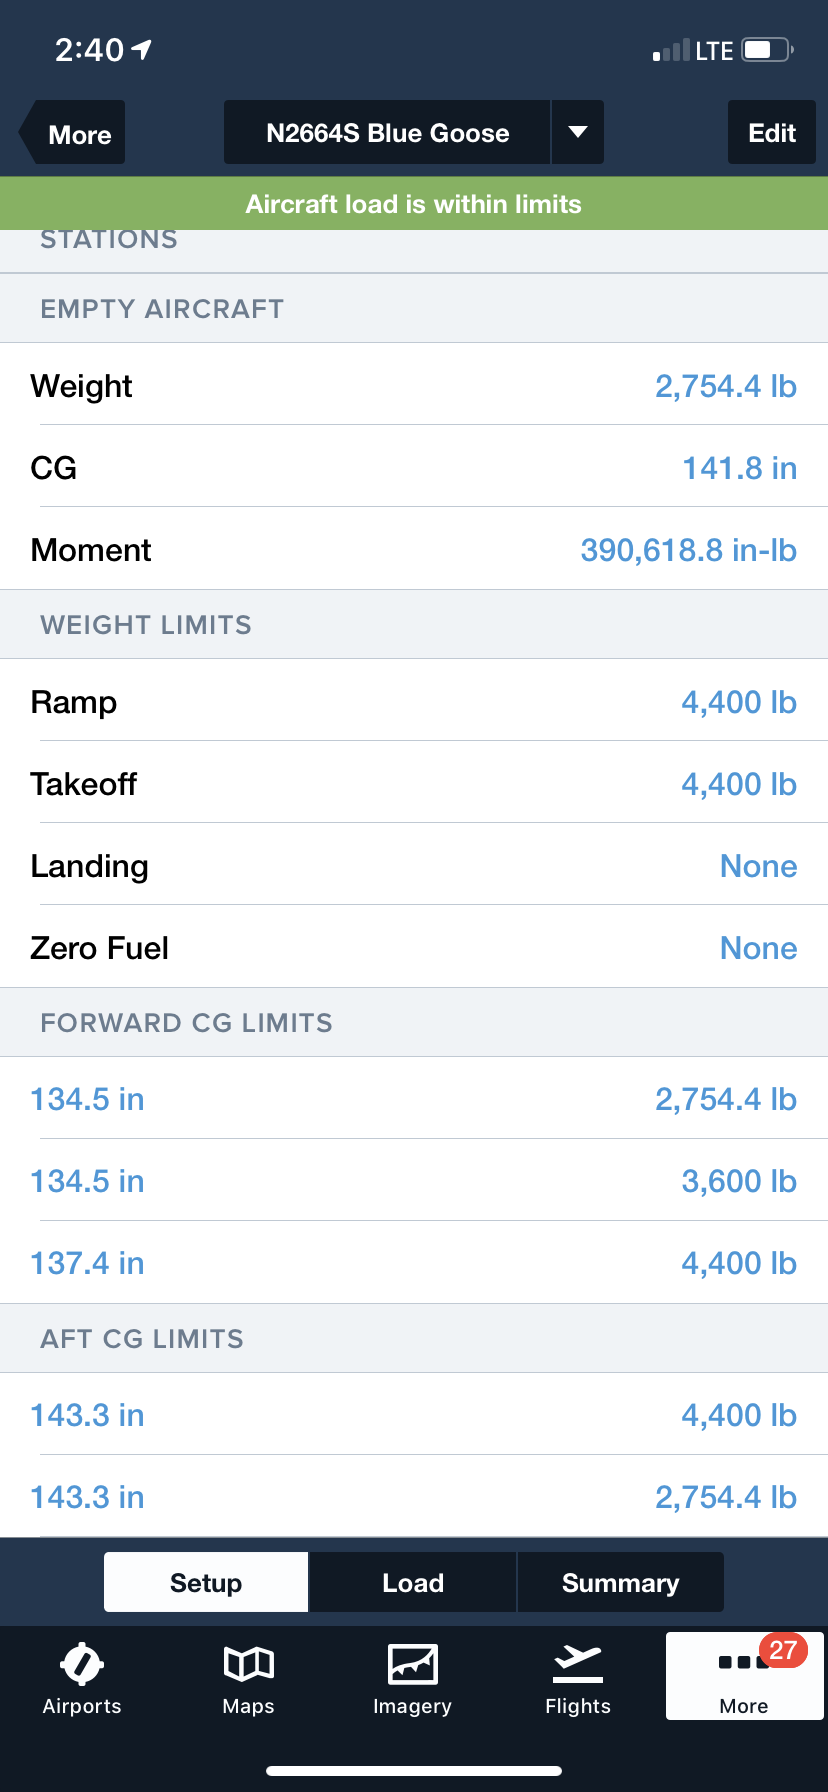Open the Maps tab icon
This screenshot has width=828, height=1792.
point(248,1664)
